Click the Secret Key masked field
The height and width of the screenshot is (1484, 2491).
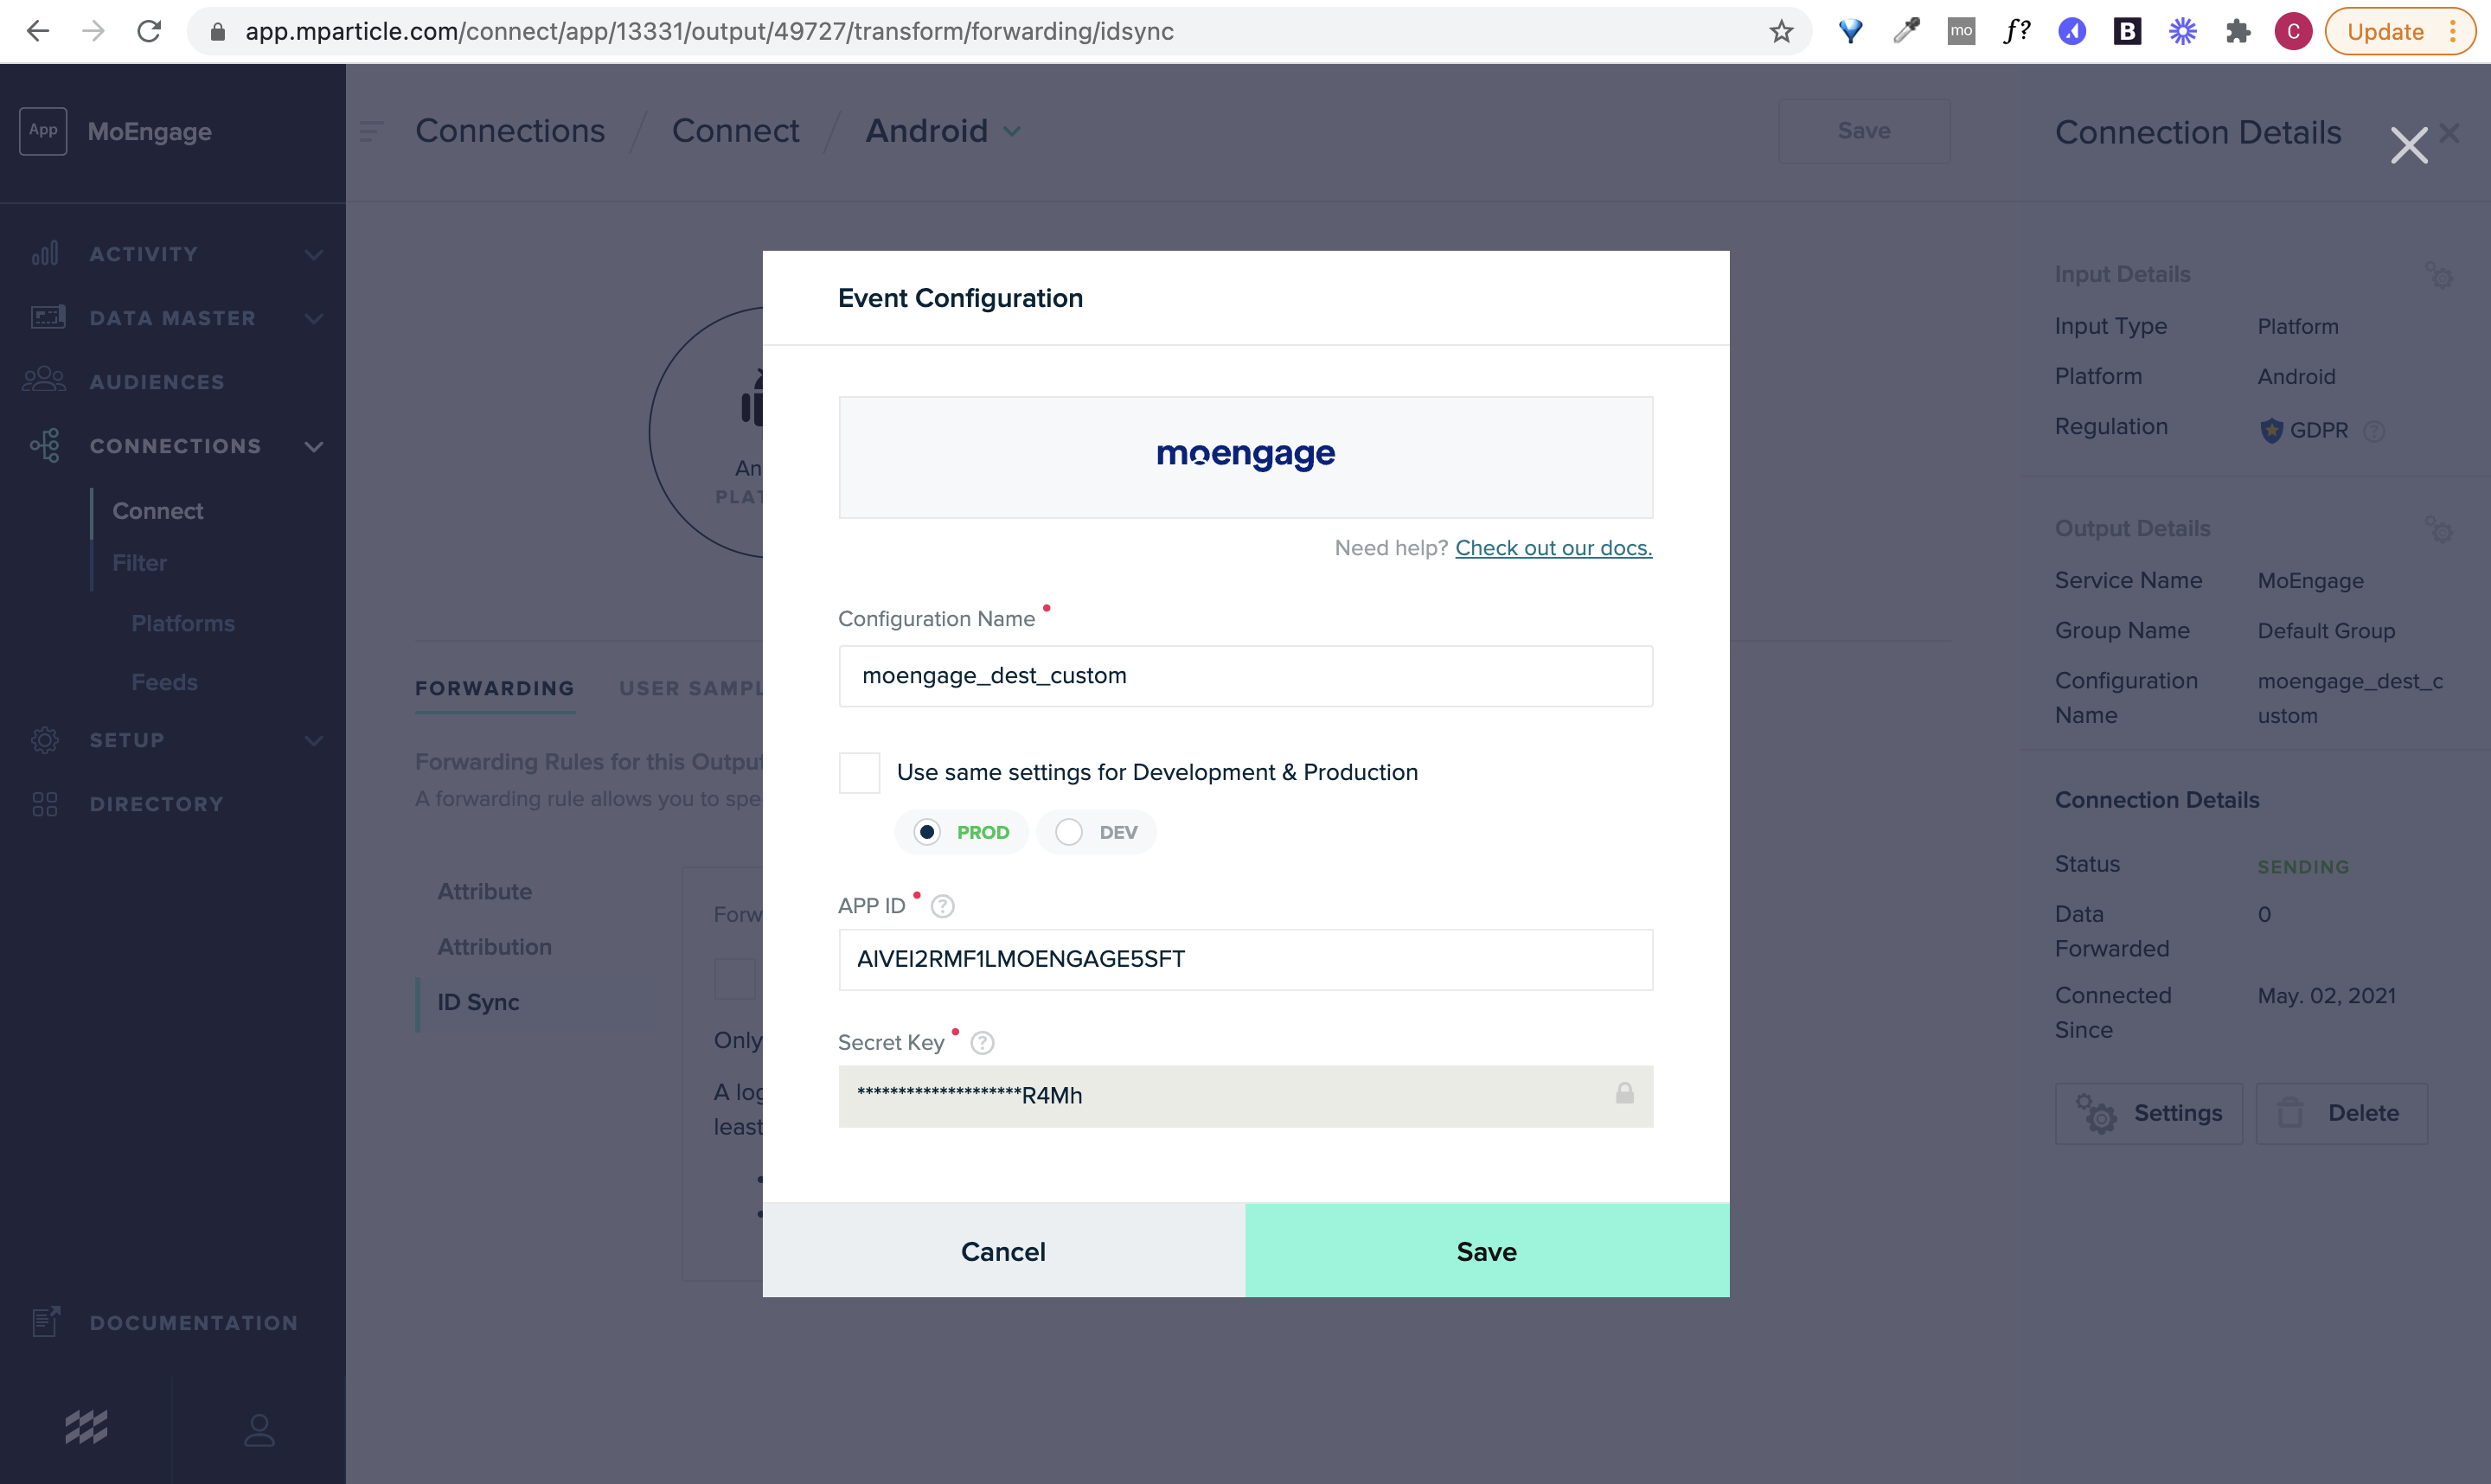pos(1245,1096)
